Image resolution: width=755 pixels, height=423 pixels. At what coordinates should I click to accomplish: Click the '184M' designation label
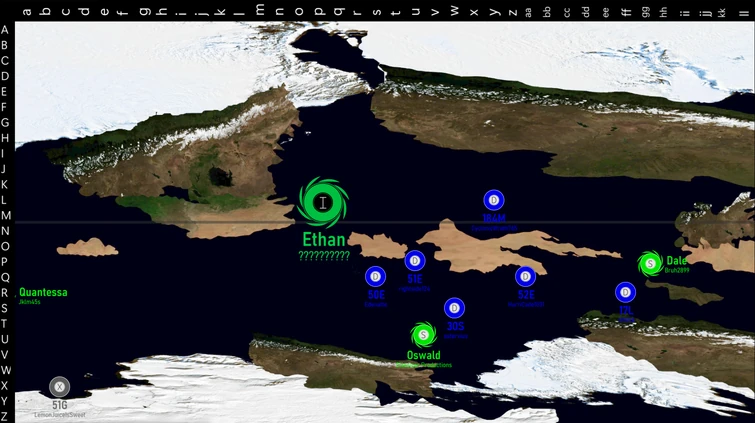coord(494,218)
